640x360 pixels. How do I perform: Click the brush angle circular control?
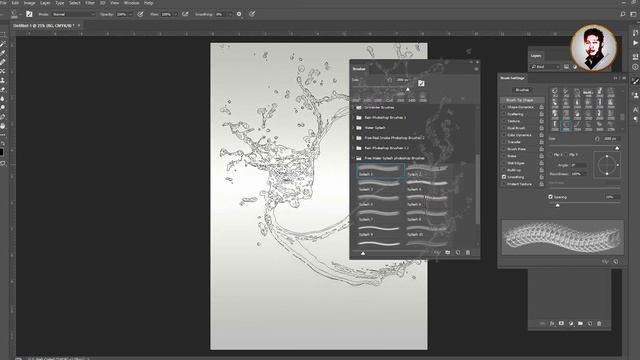tap(607, 165)
